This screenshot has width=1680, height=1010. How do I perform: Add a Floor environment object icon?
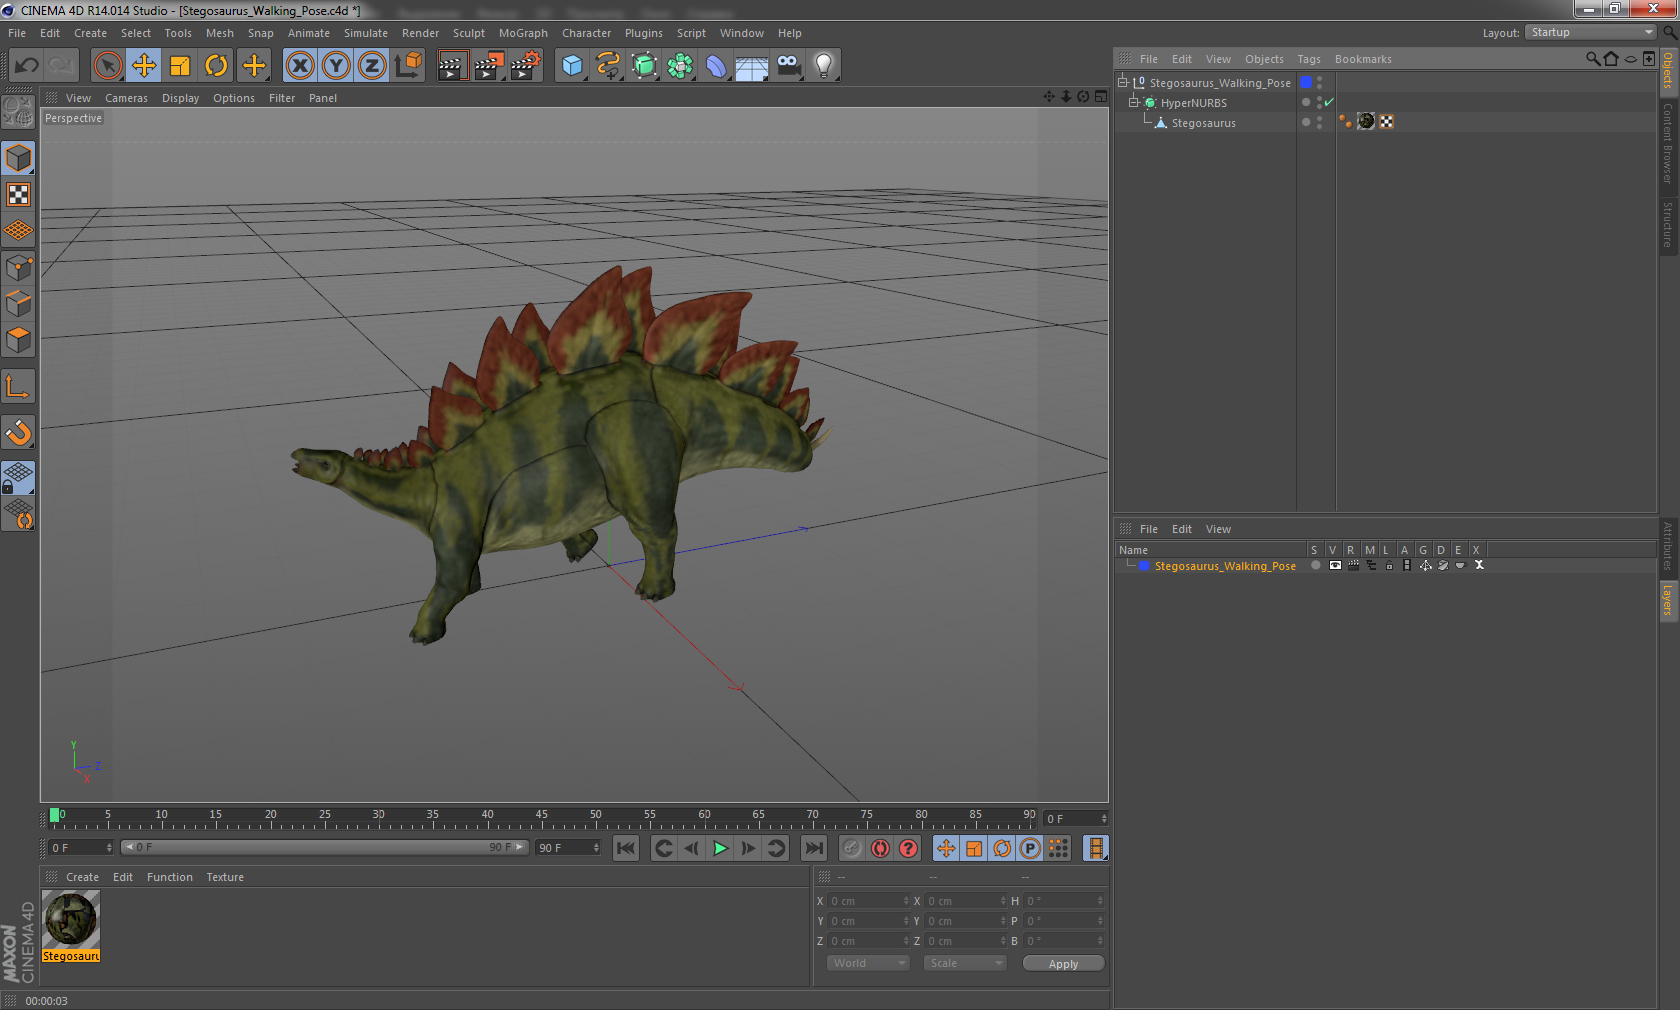click(752, 66)
